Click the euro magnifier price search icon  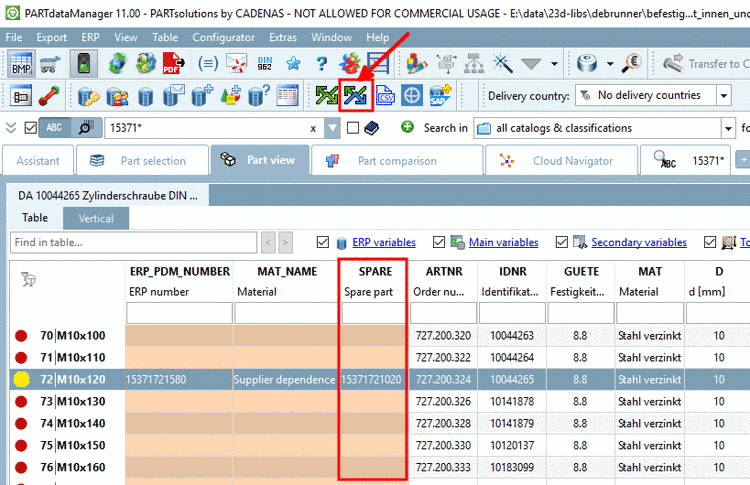631,64
